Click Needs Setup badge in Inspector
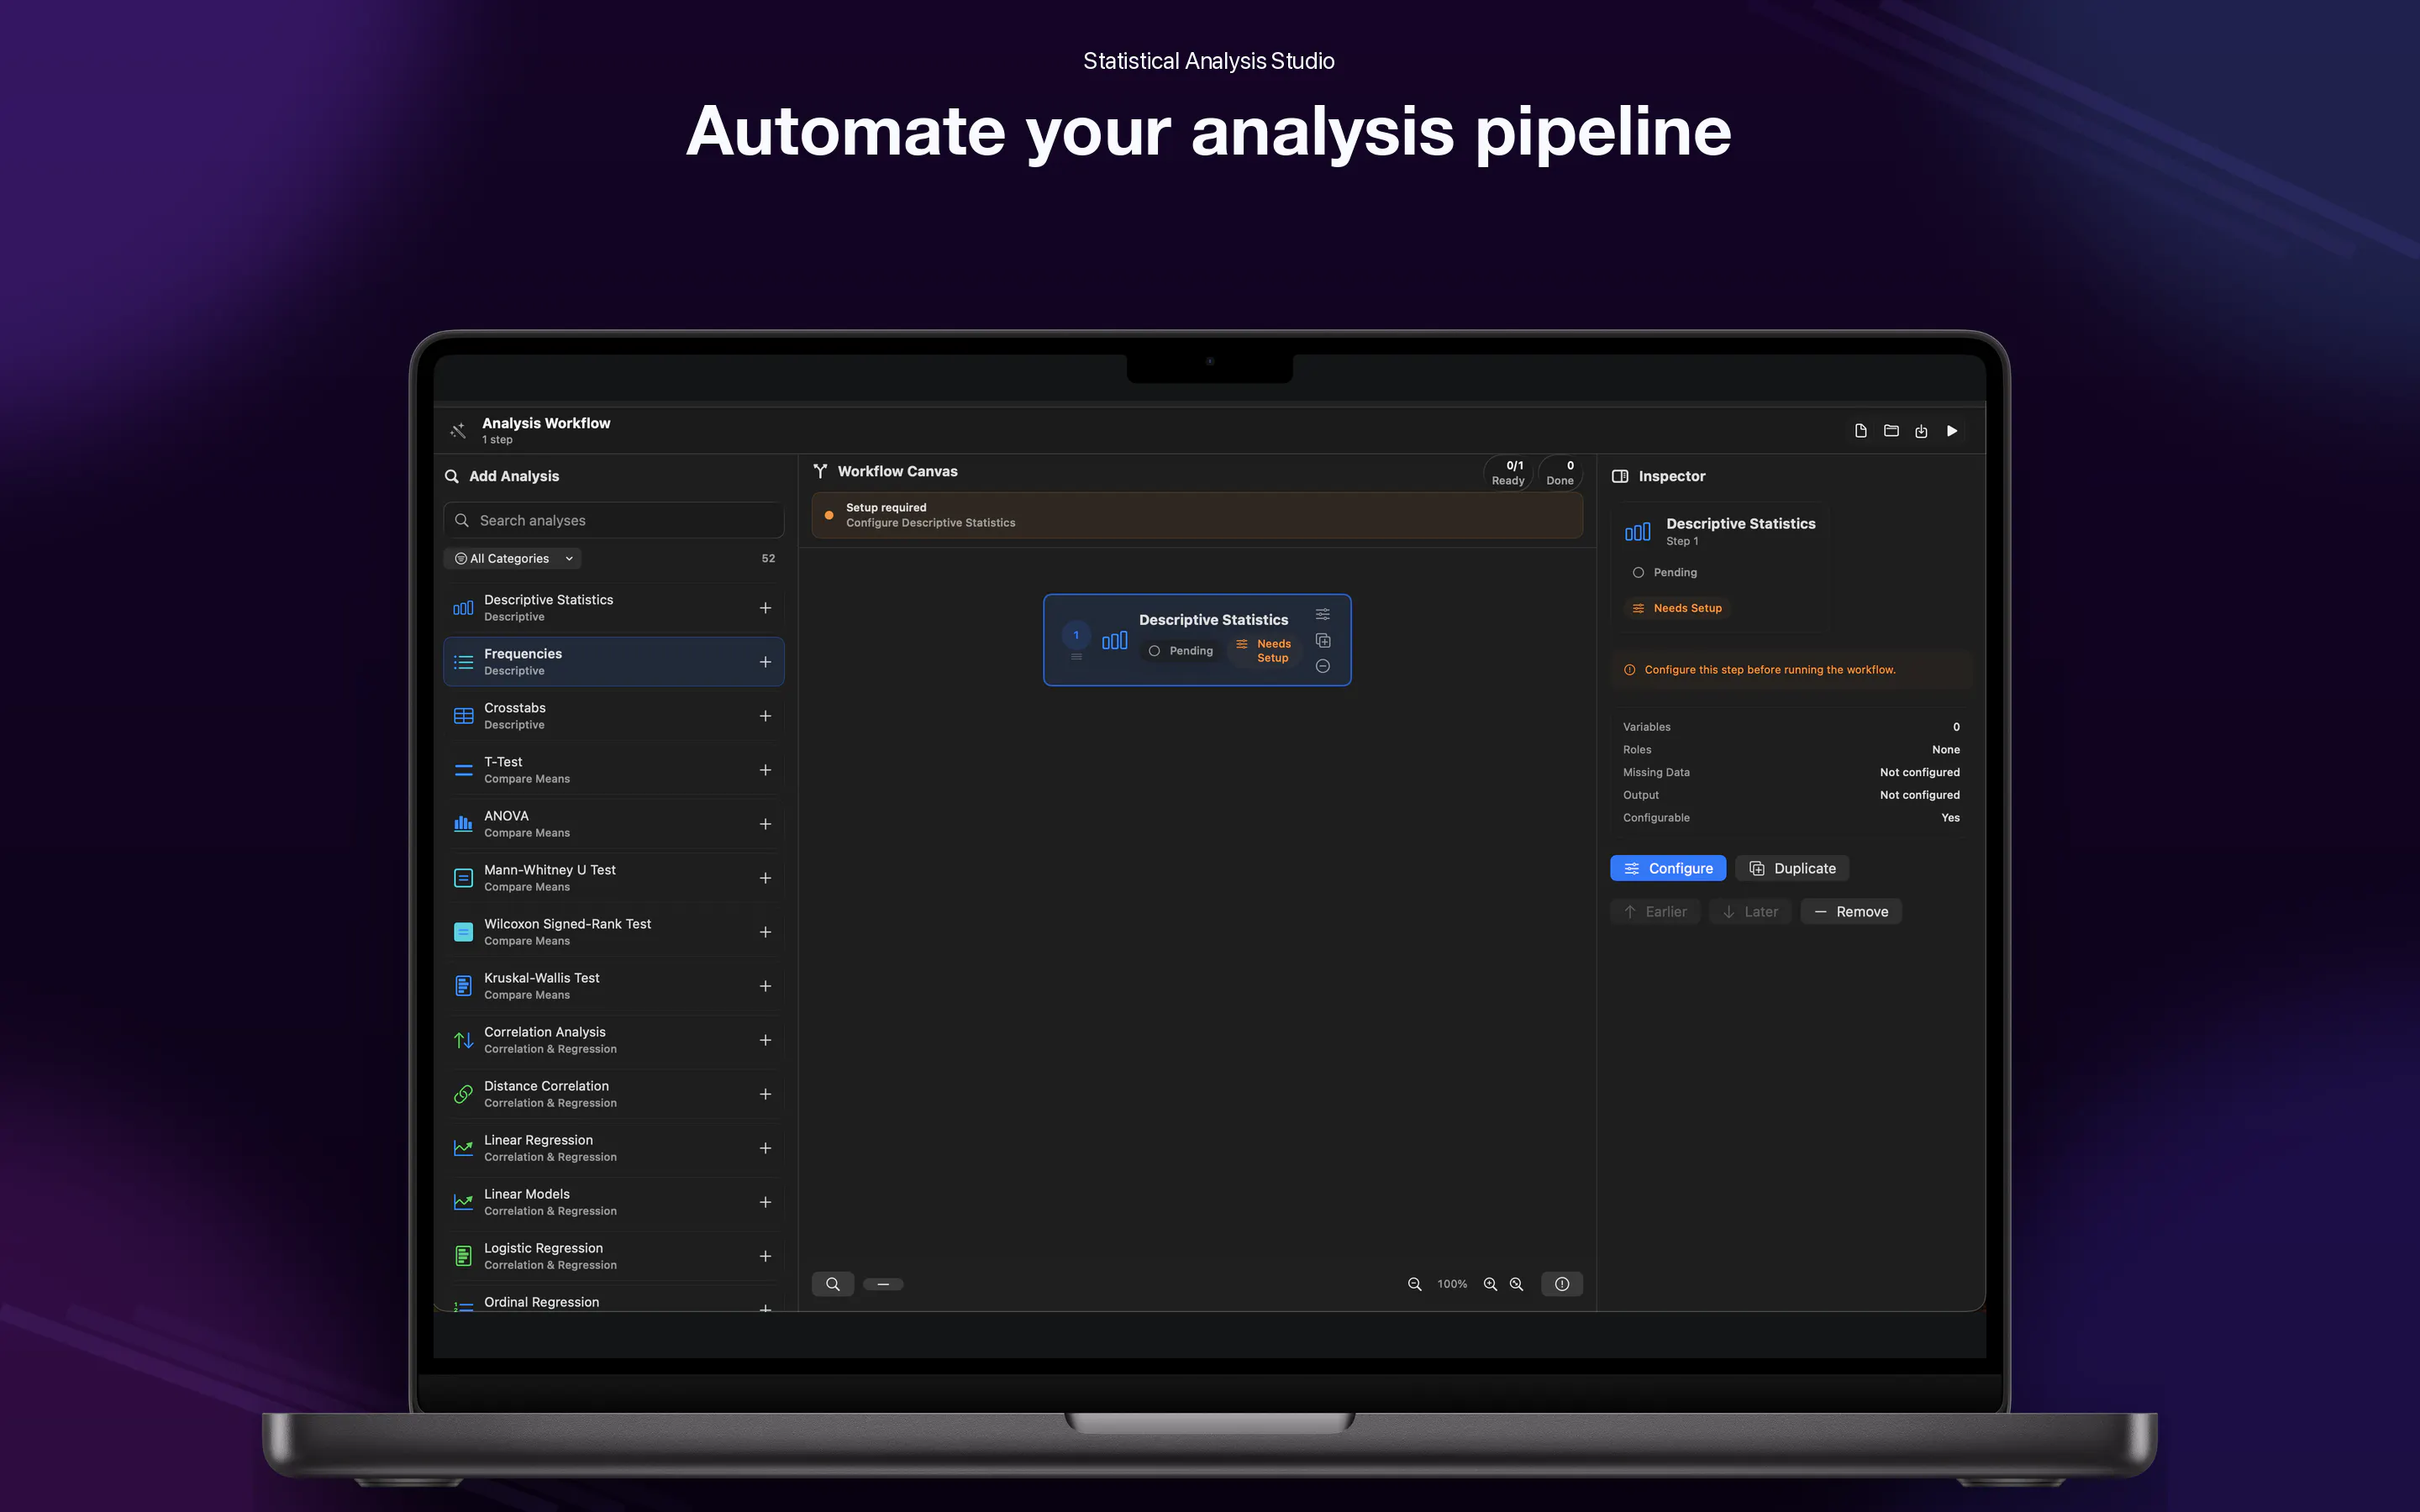 (1677, 608)
